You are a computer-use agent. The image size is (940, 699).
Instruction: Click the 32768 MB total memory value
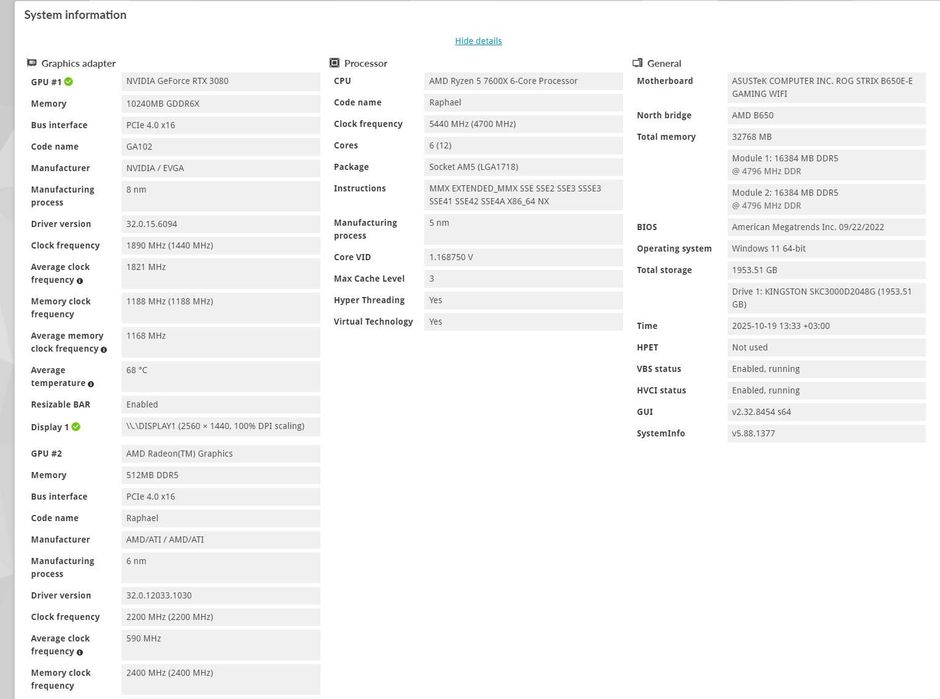[x=826, y=137]
